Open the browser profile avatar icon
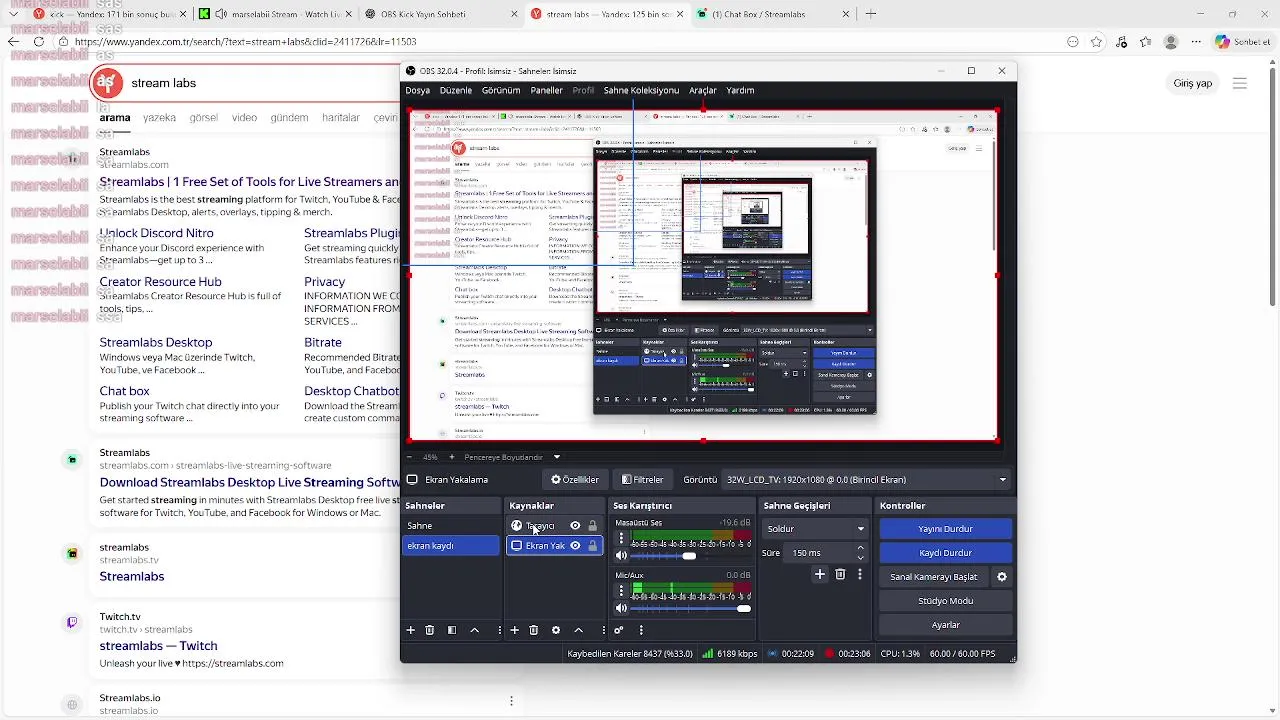The width and height of the screenshot is (1280, 720). [1171, 42]
